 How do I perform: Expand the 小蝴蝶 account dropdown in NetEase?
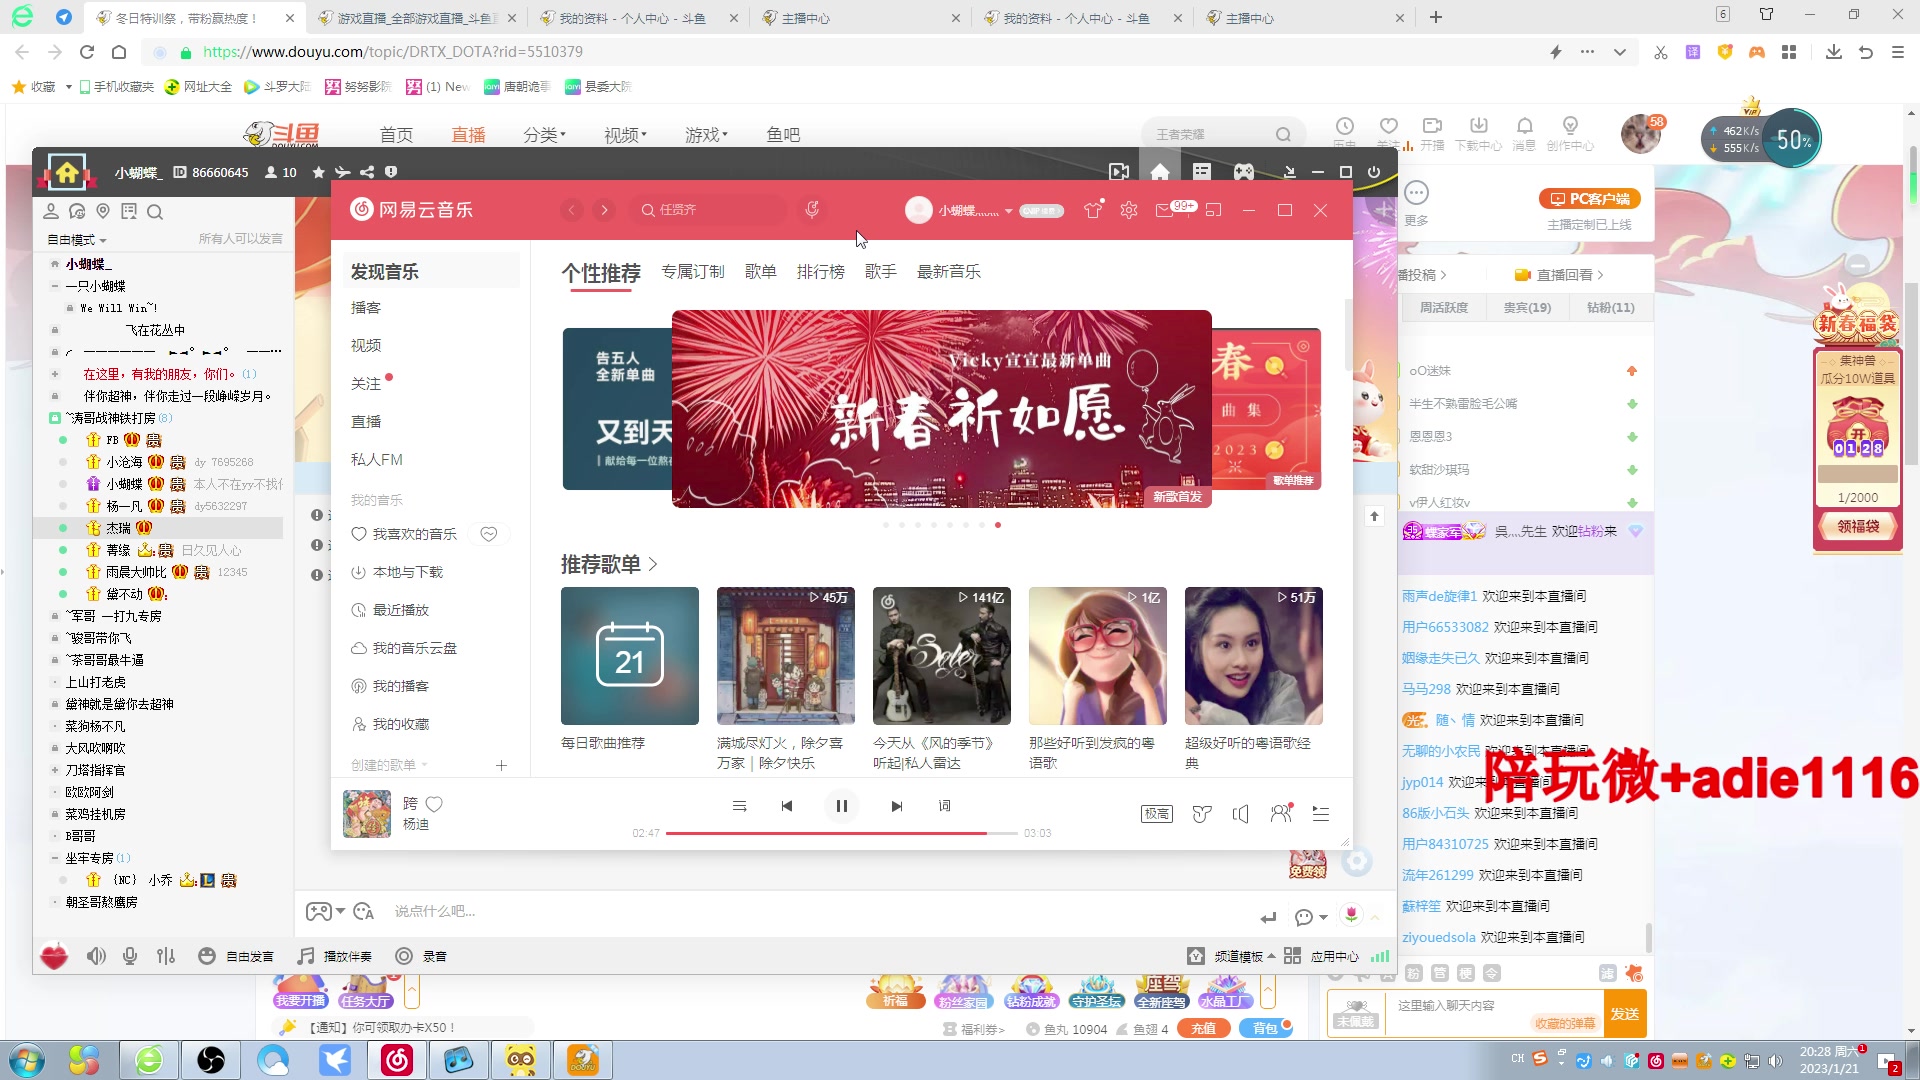pos(1008,211)
